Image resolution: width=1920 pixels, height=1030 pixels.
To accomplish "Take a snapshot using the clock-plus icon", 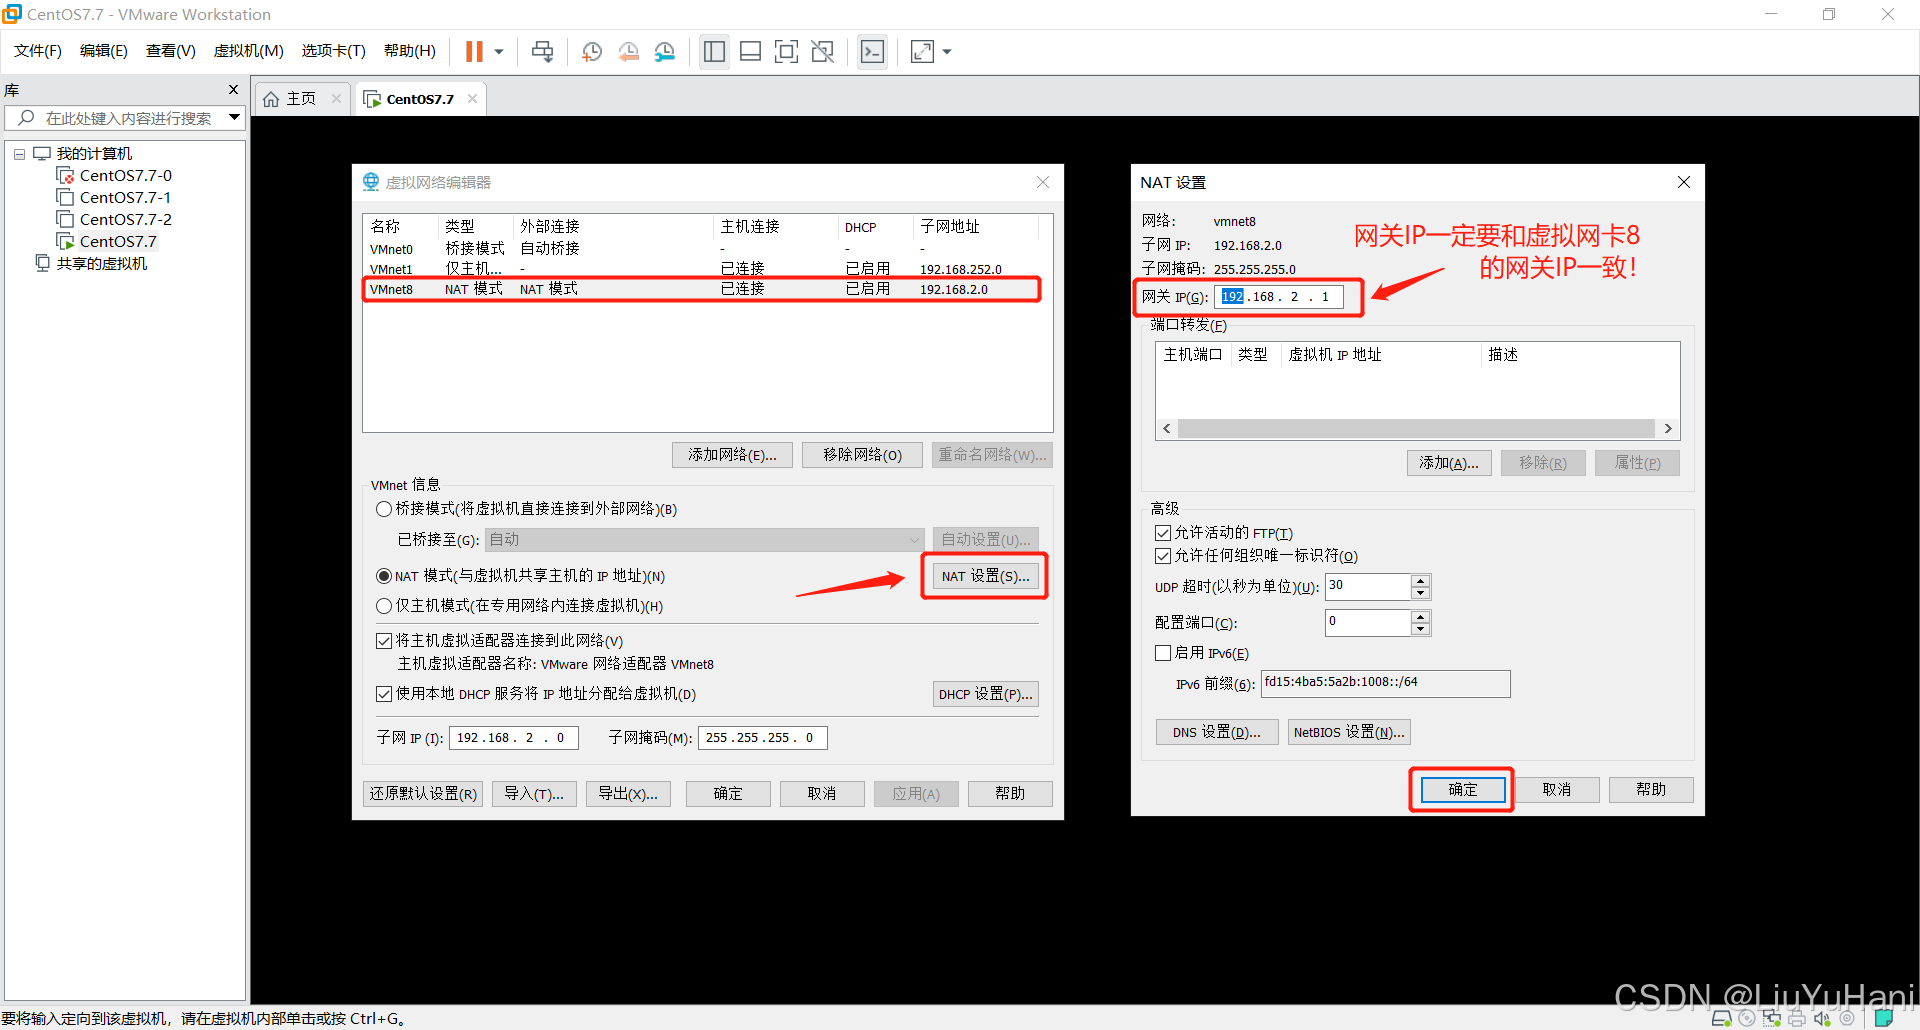I will [592, 52].
